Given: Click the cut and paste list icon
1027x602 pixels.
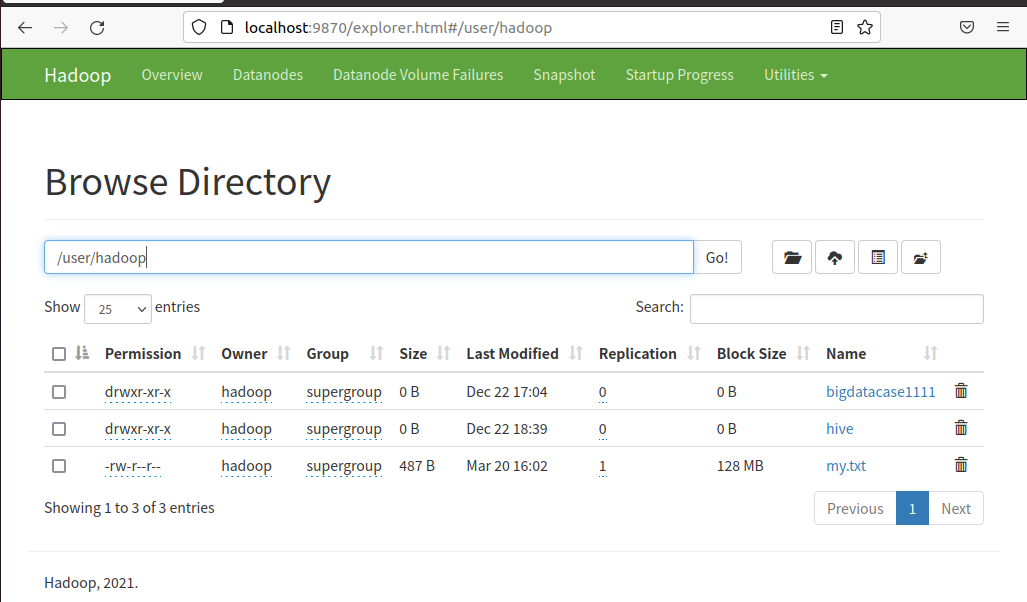Looking at the screenshot, I should [878, 258].
